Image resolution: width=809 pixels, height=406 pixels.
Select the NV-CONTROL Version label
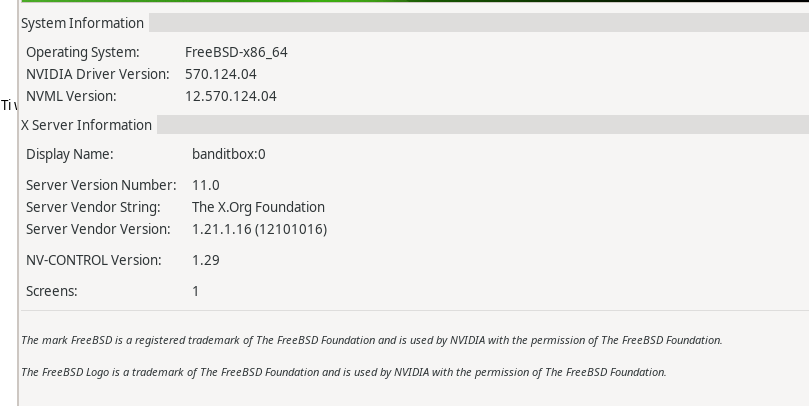click(93, 260)
